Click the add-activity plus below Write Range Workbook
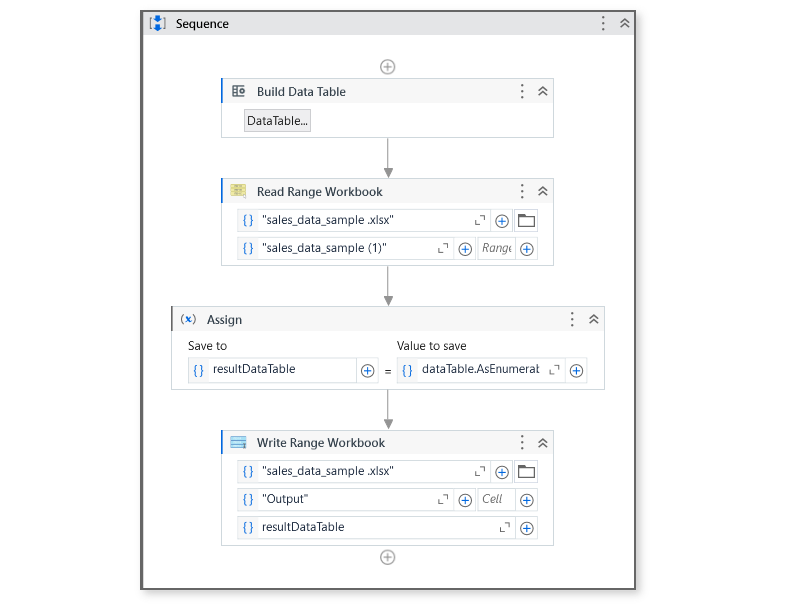The width and height of the screenshot is (806, 615). (x=387, y=557)
